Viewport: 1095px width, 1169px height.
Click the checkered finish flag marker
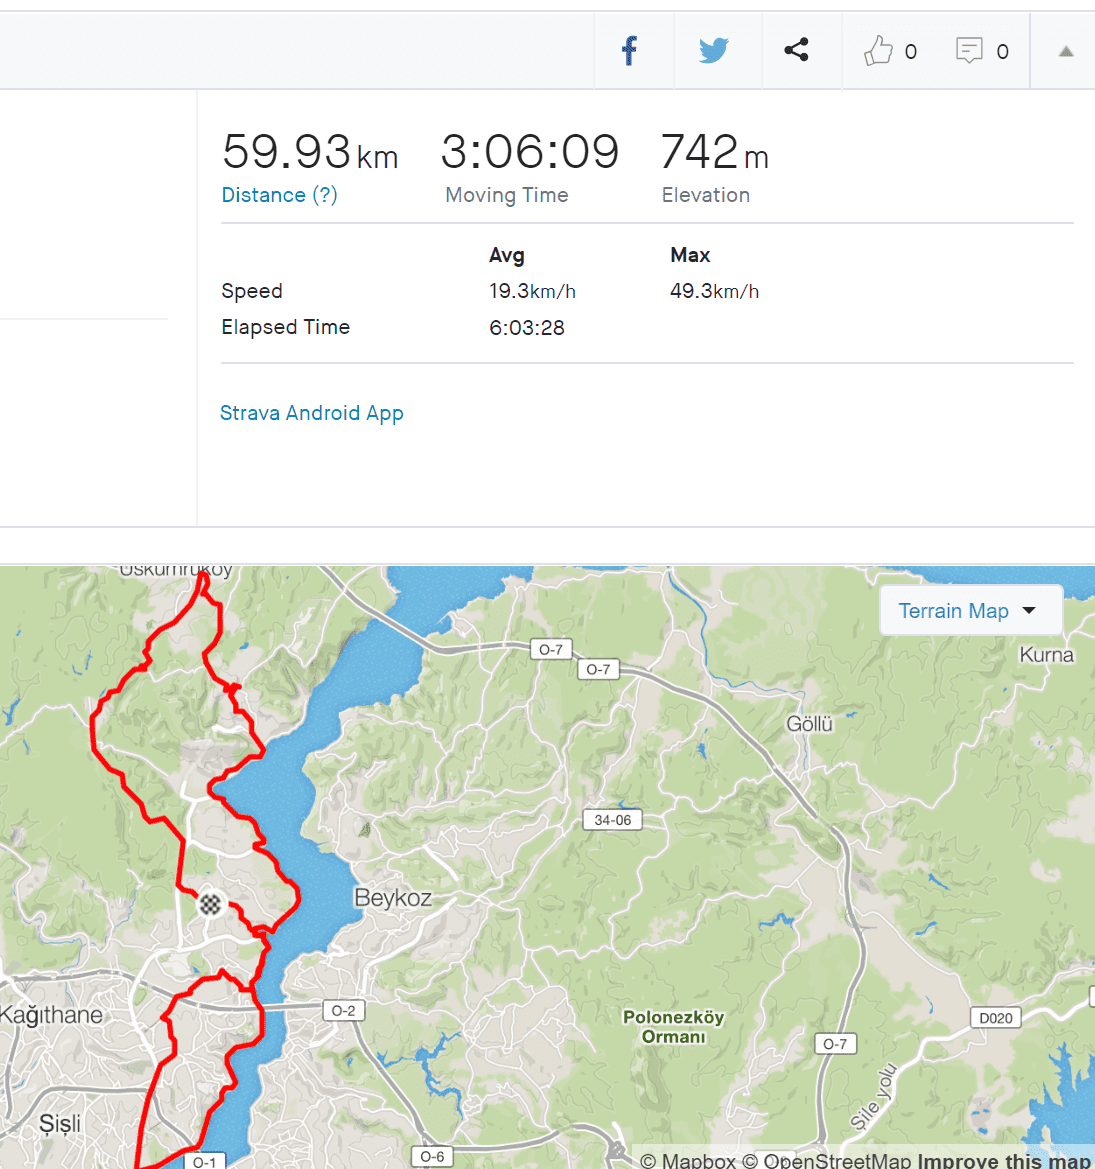click(x=209, y=904)
